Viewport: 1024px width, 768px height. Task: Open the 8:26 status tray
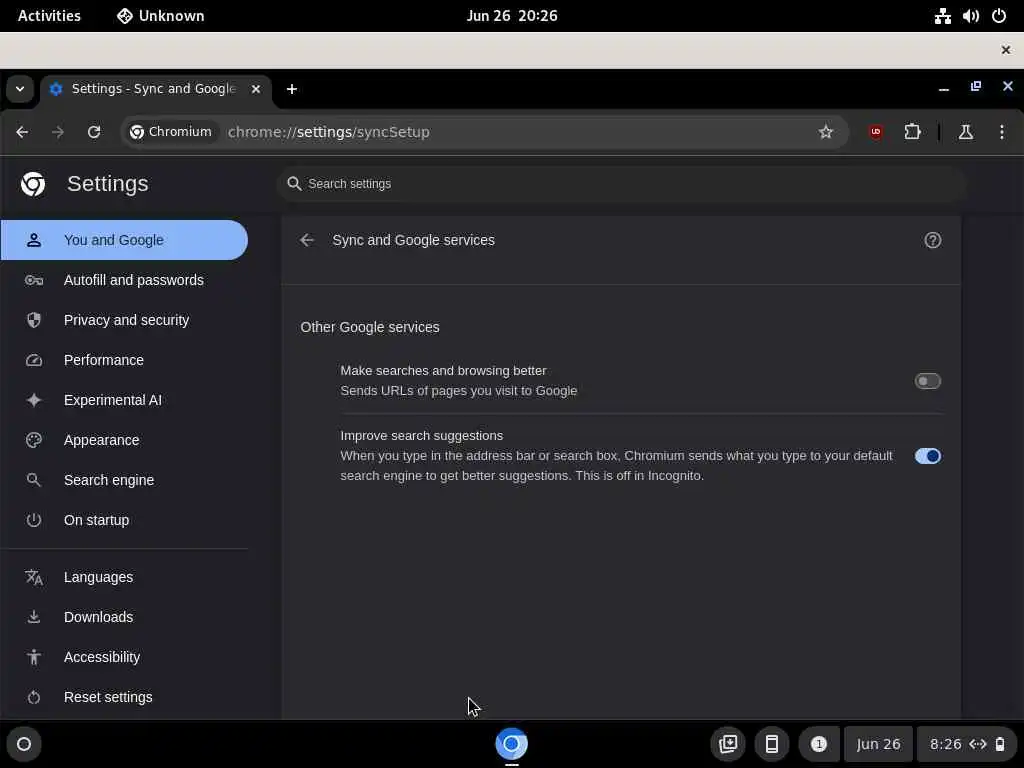tap(967, 744)
